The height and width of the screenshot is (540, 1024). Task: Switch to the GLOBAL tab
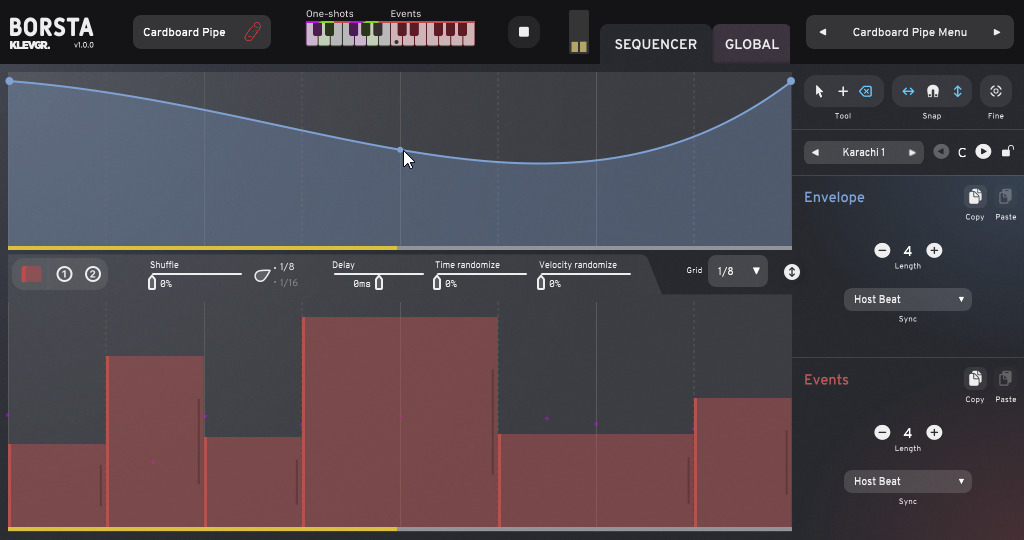[752, 44]
